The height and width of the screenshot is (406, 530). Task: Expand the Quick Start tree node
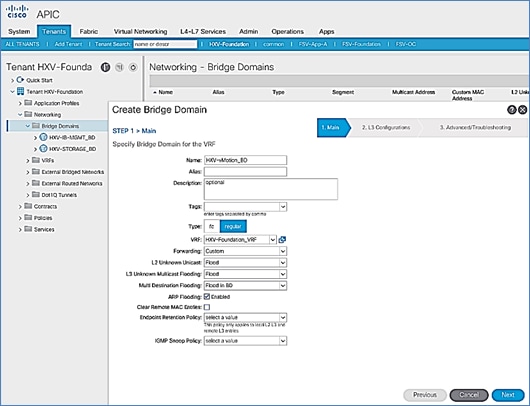click(x=13, y=80)
